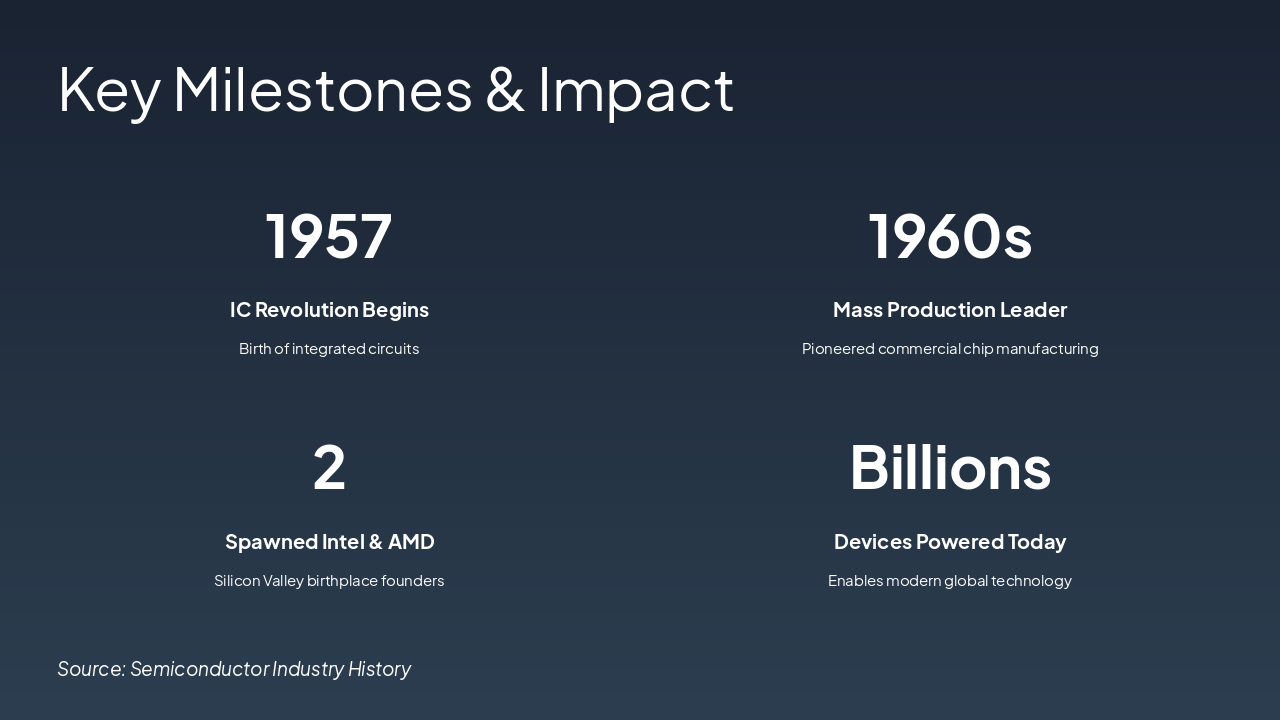
Task: Click the word 'Key' in the title
Action: (108, 90)
